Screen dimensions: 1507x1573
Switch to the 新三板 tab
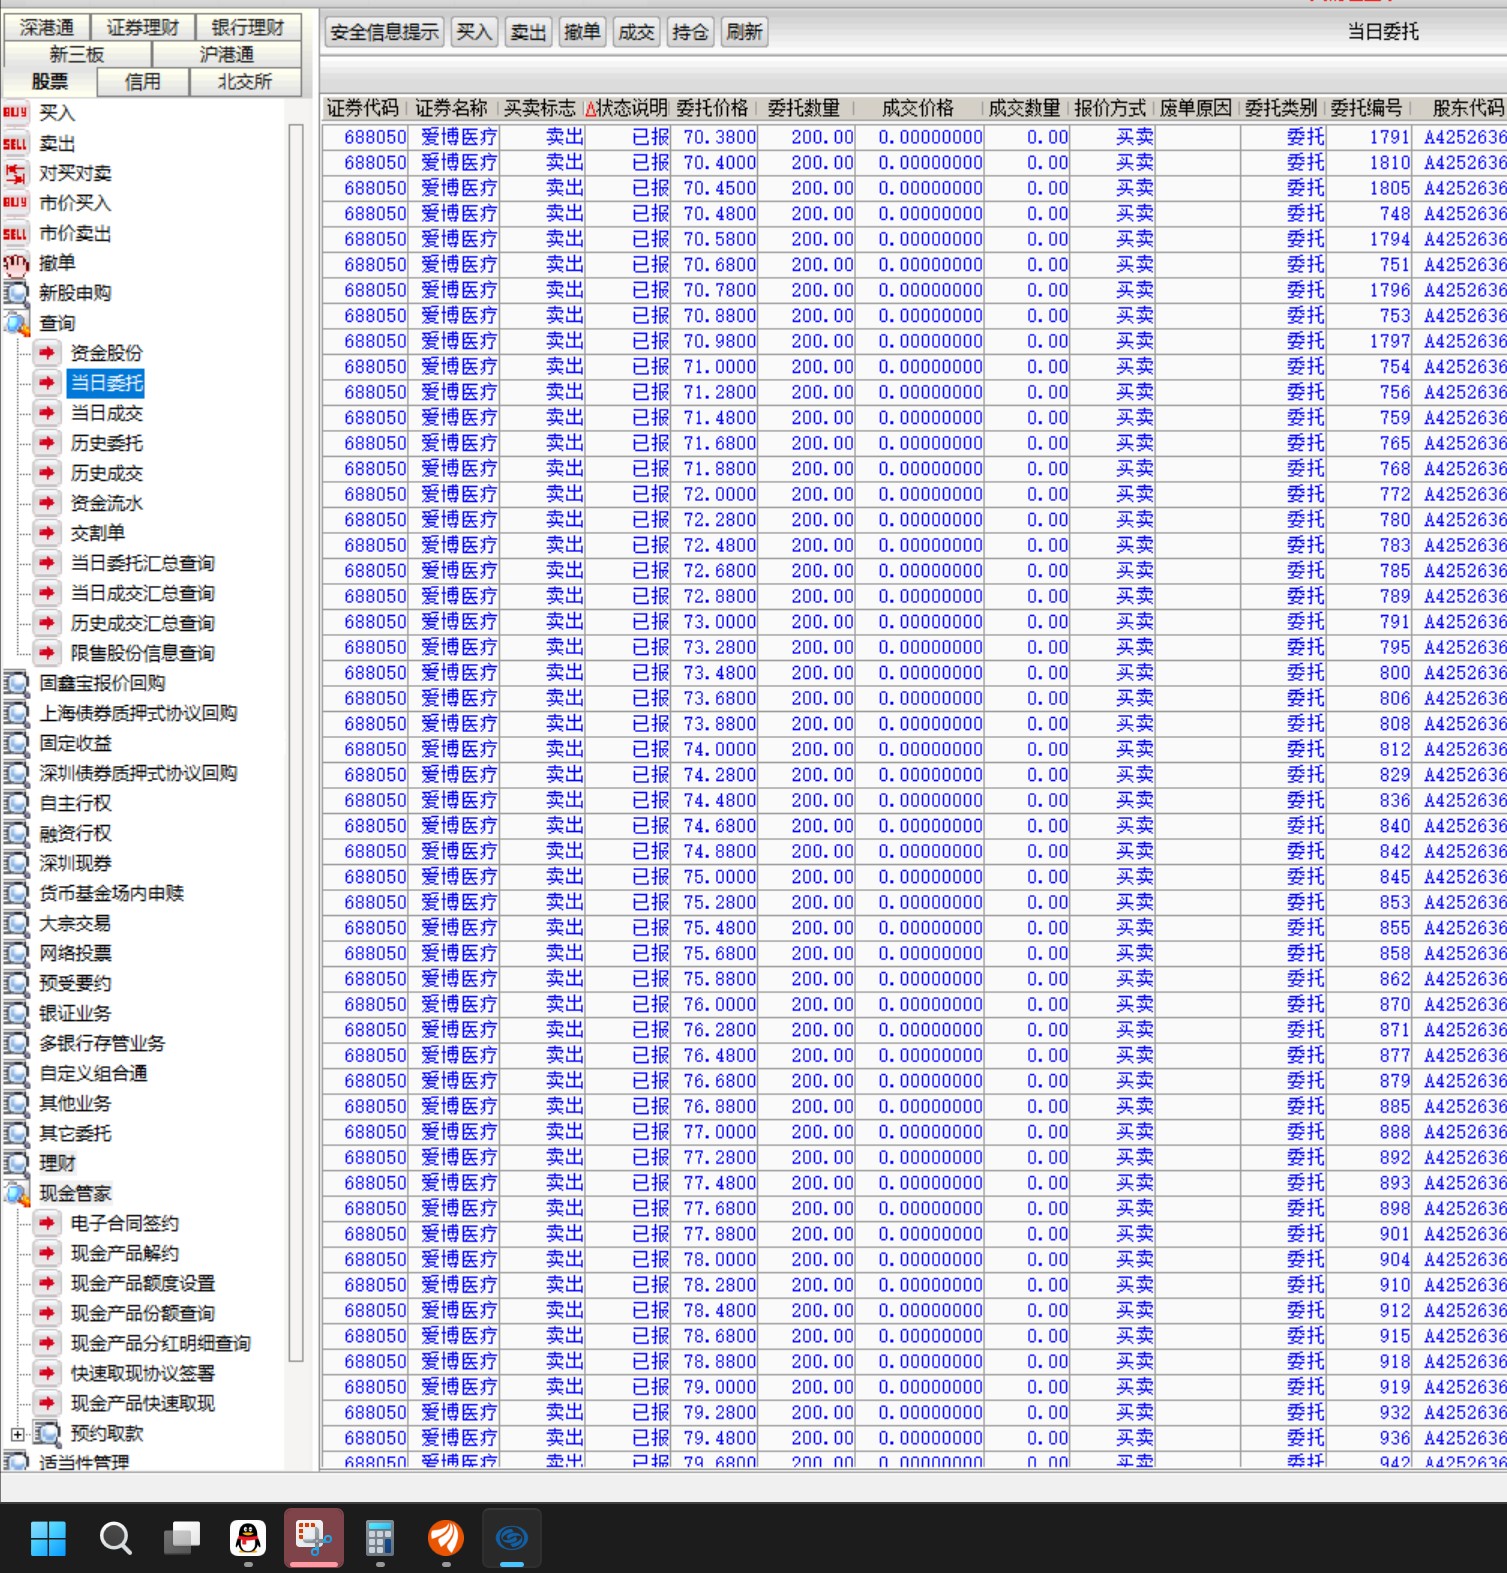(77, 54)
